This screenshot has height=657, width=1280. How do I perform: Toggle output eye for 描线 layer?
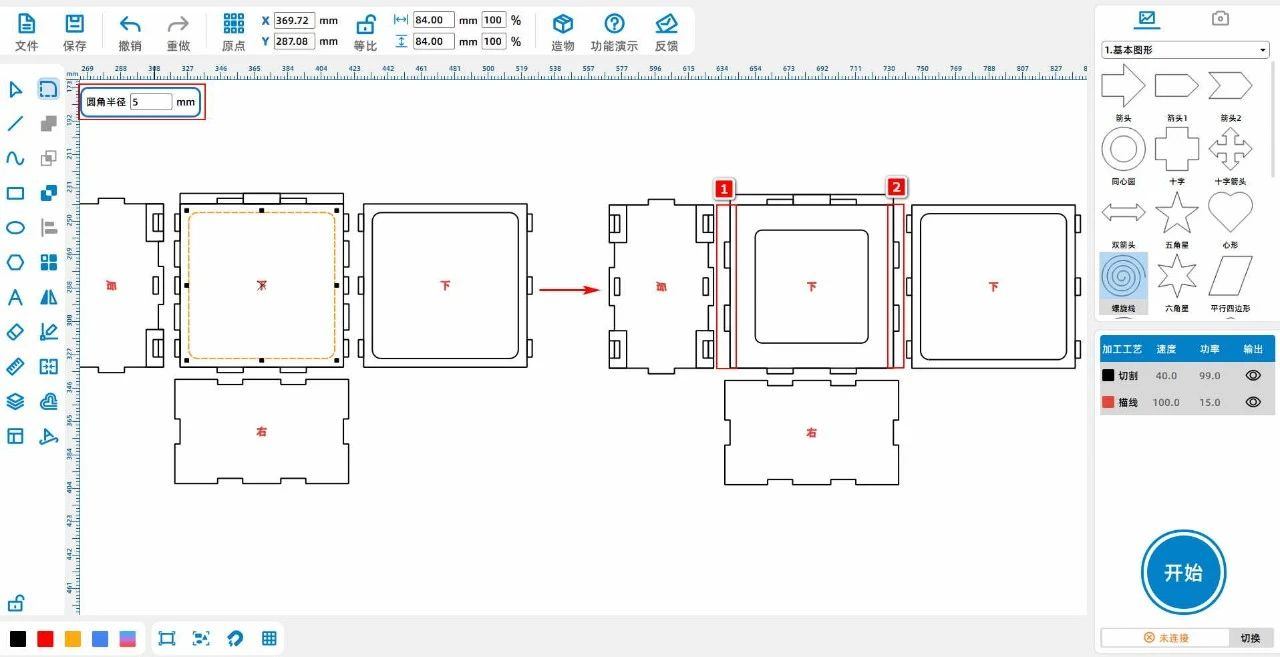point(1252,402)
